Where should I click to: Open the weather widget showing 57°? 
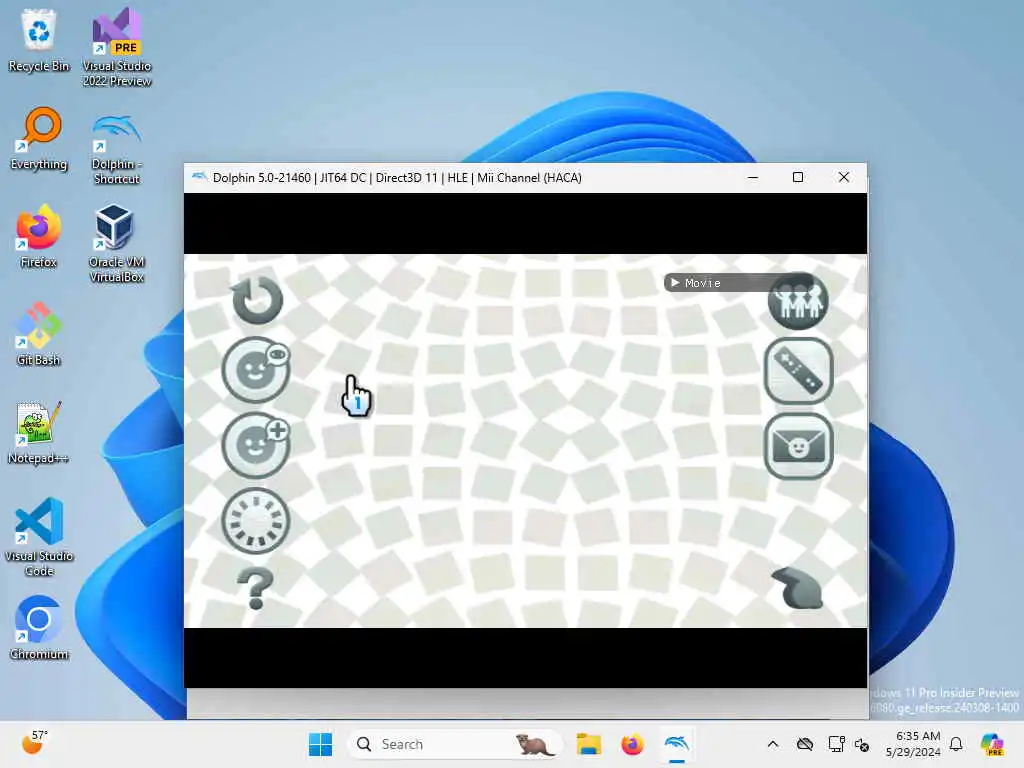point(35,743)
